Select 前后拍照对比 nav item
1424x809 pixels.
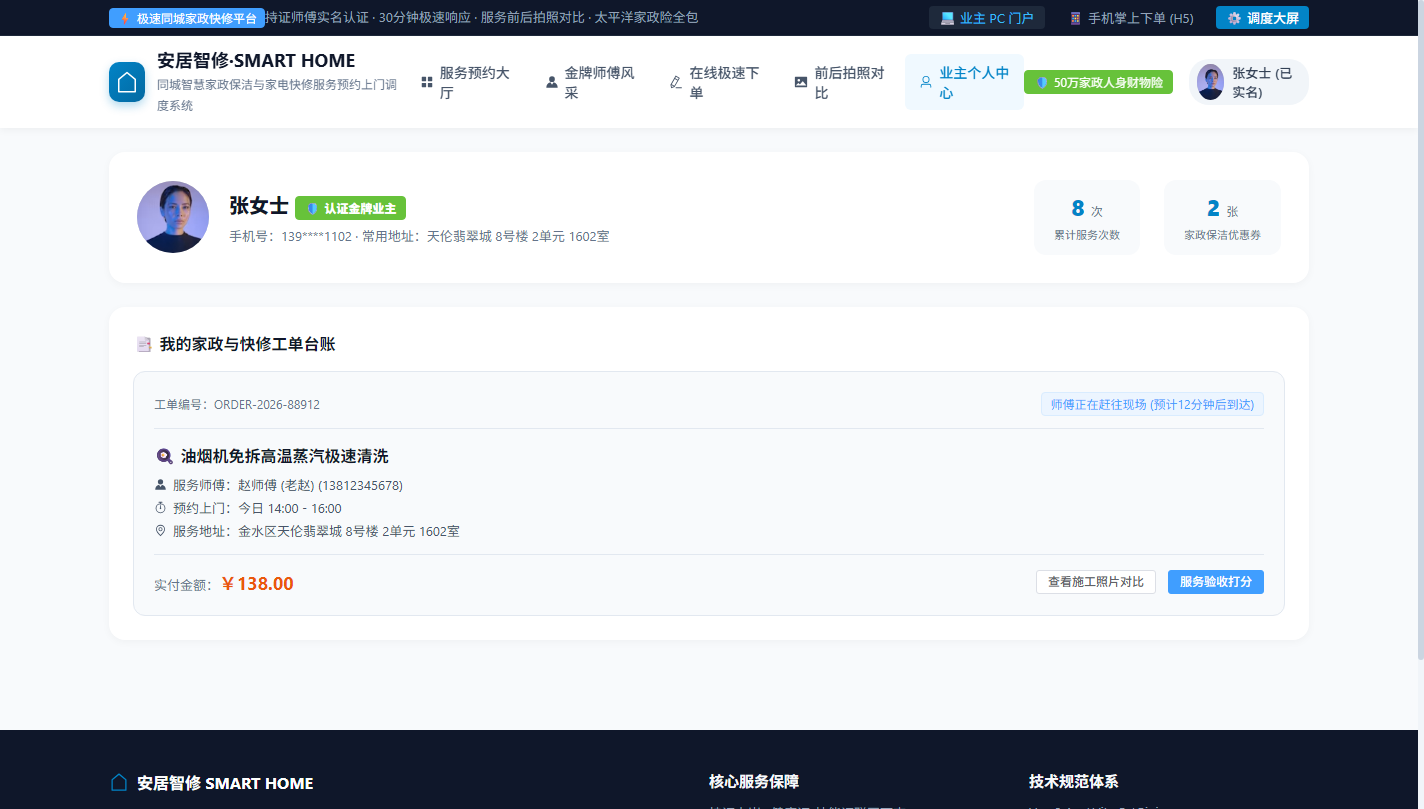pos(842,82)
